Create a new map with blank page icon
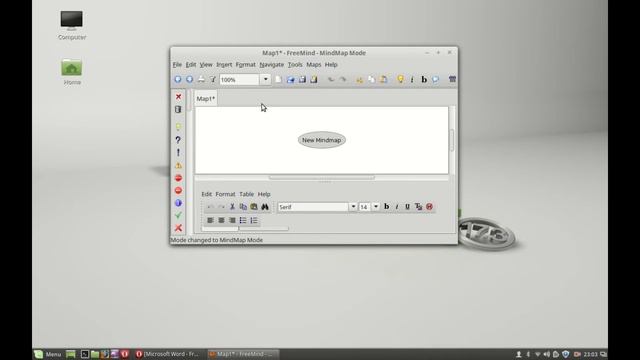The height and width of the screenshot is (360, 640). click(x=278, y=79)
